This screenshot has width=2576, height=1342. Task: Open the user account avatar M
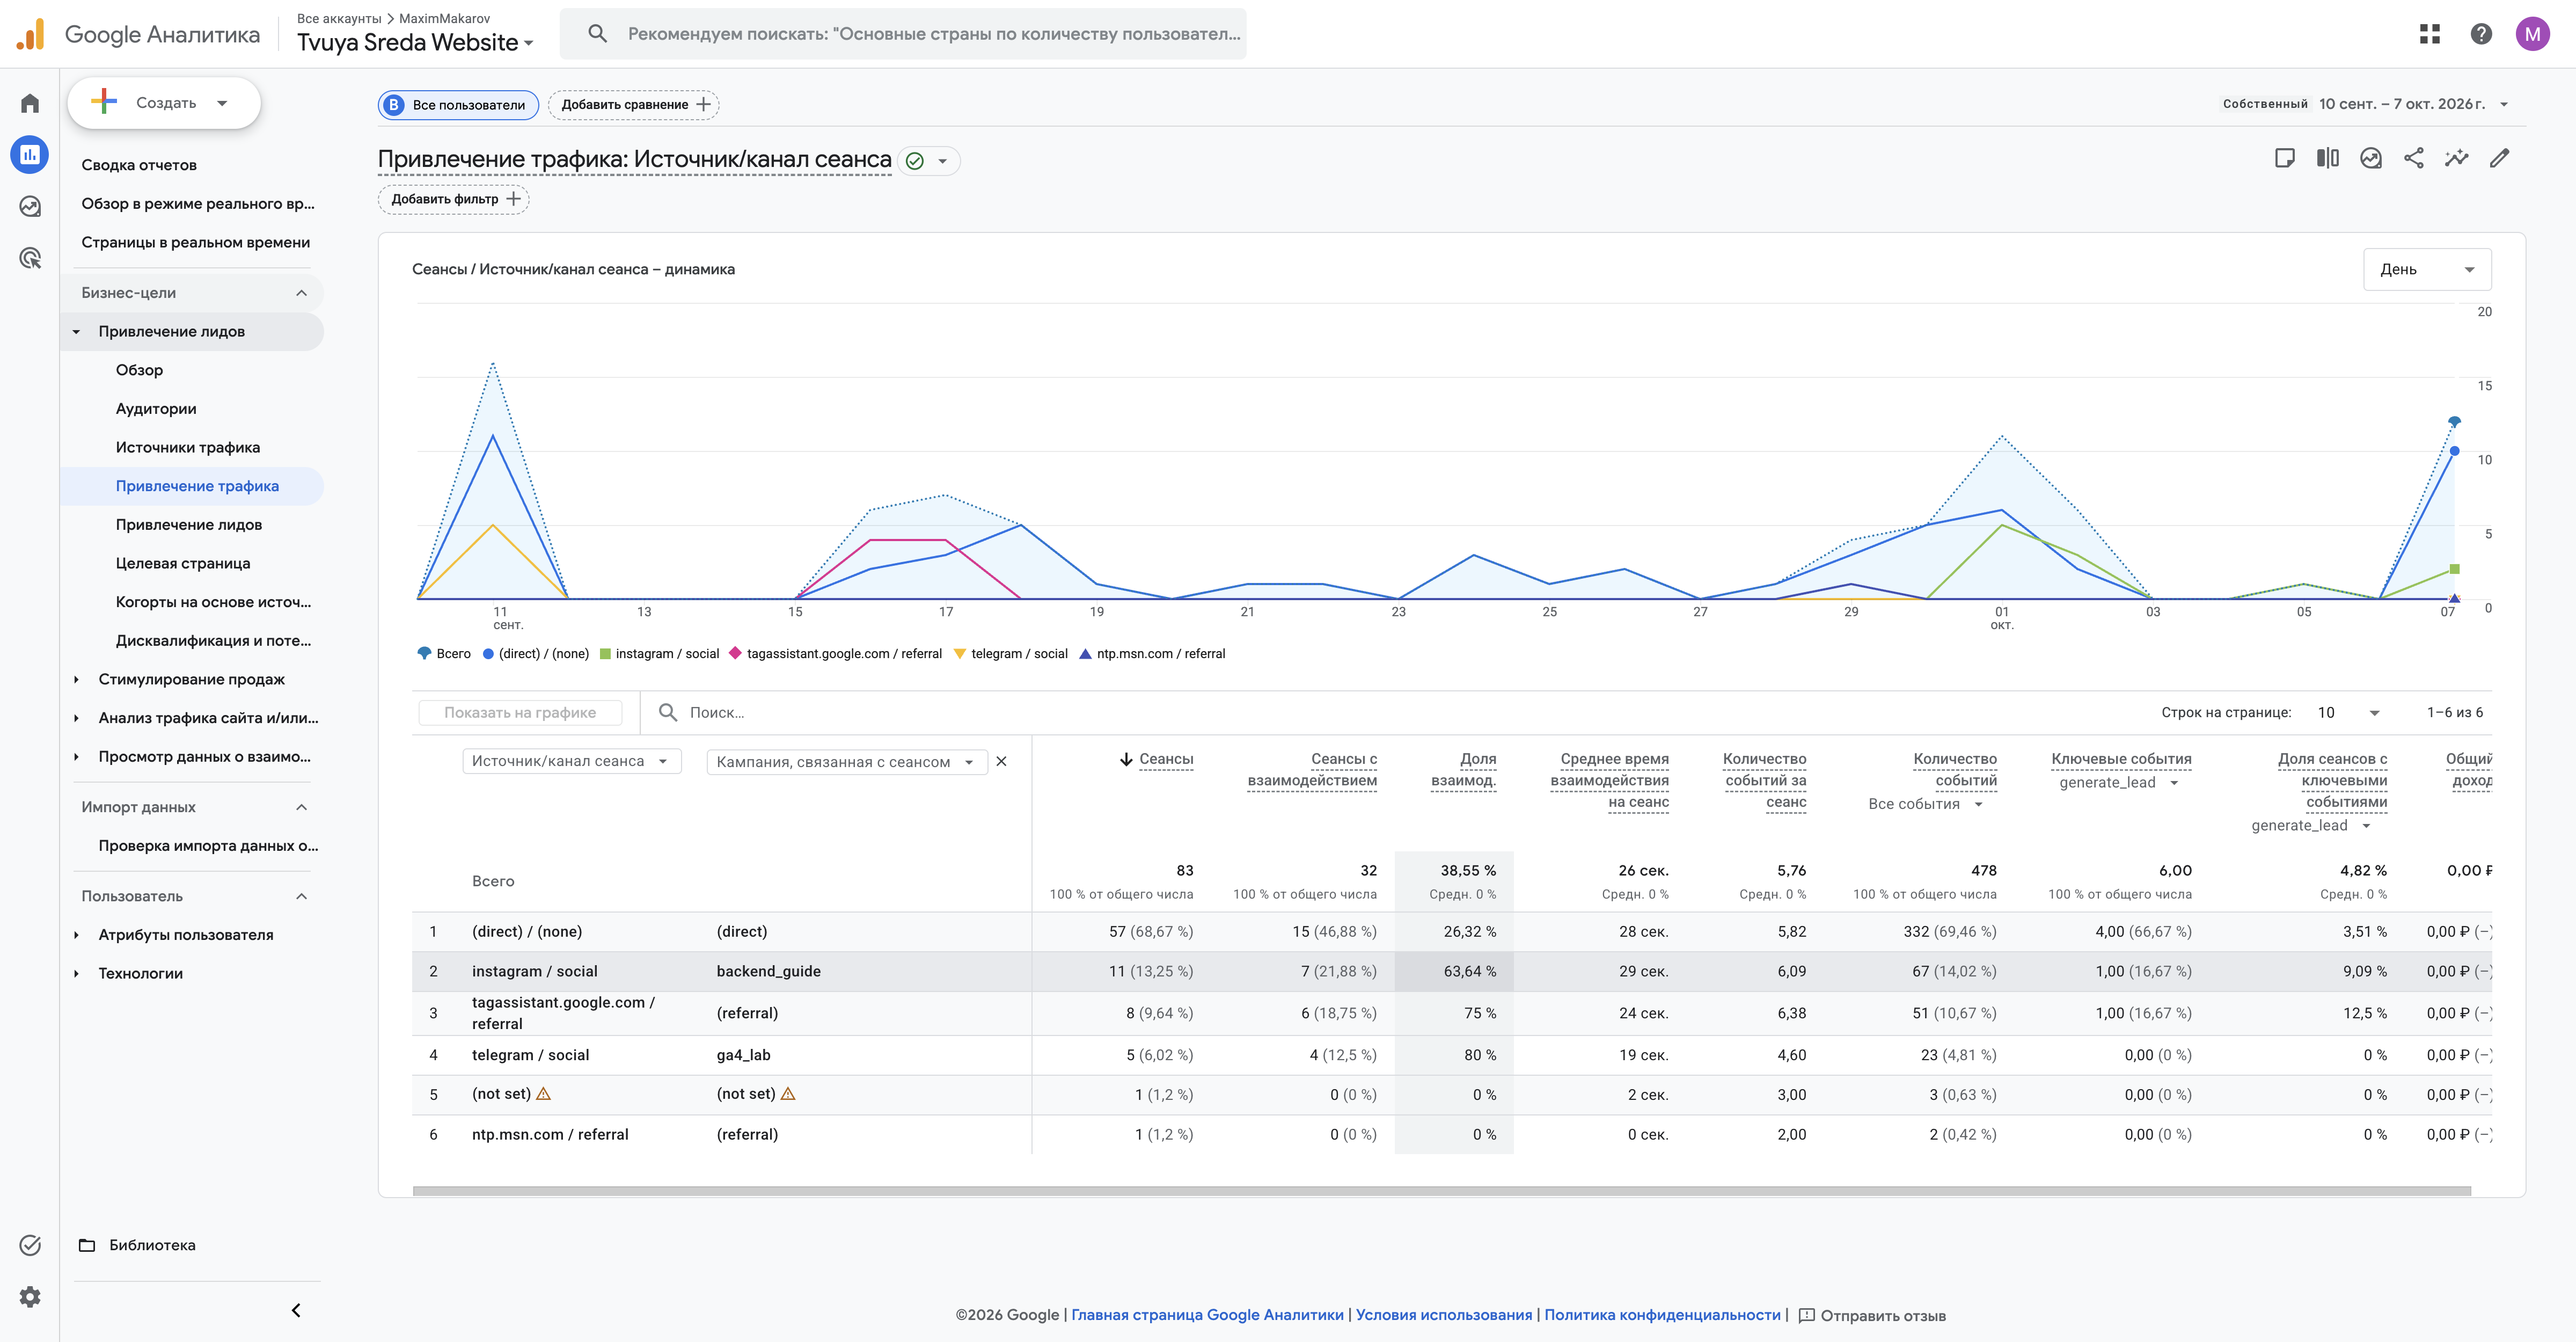coord(2533,34)
